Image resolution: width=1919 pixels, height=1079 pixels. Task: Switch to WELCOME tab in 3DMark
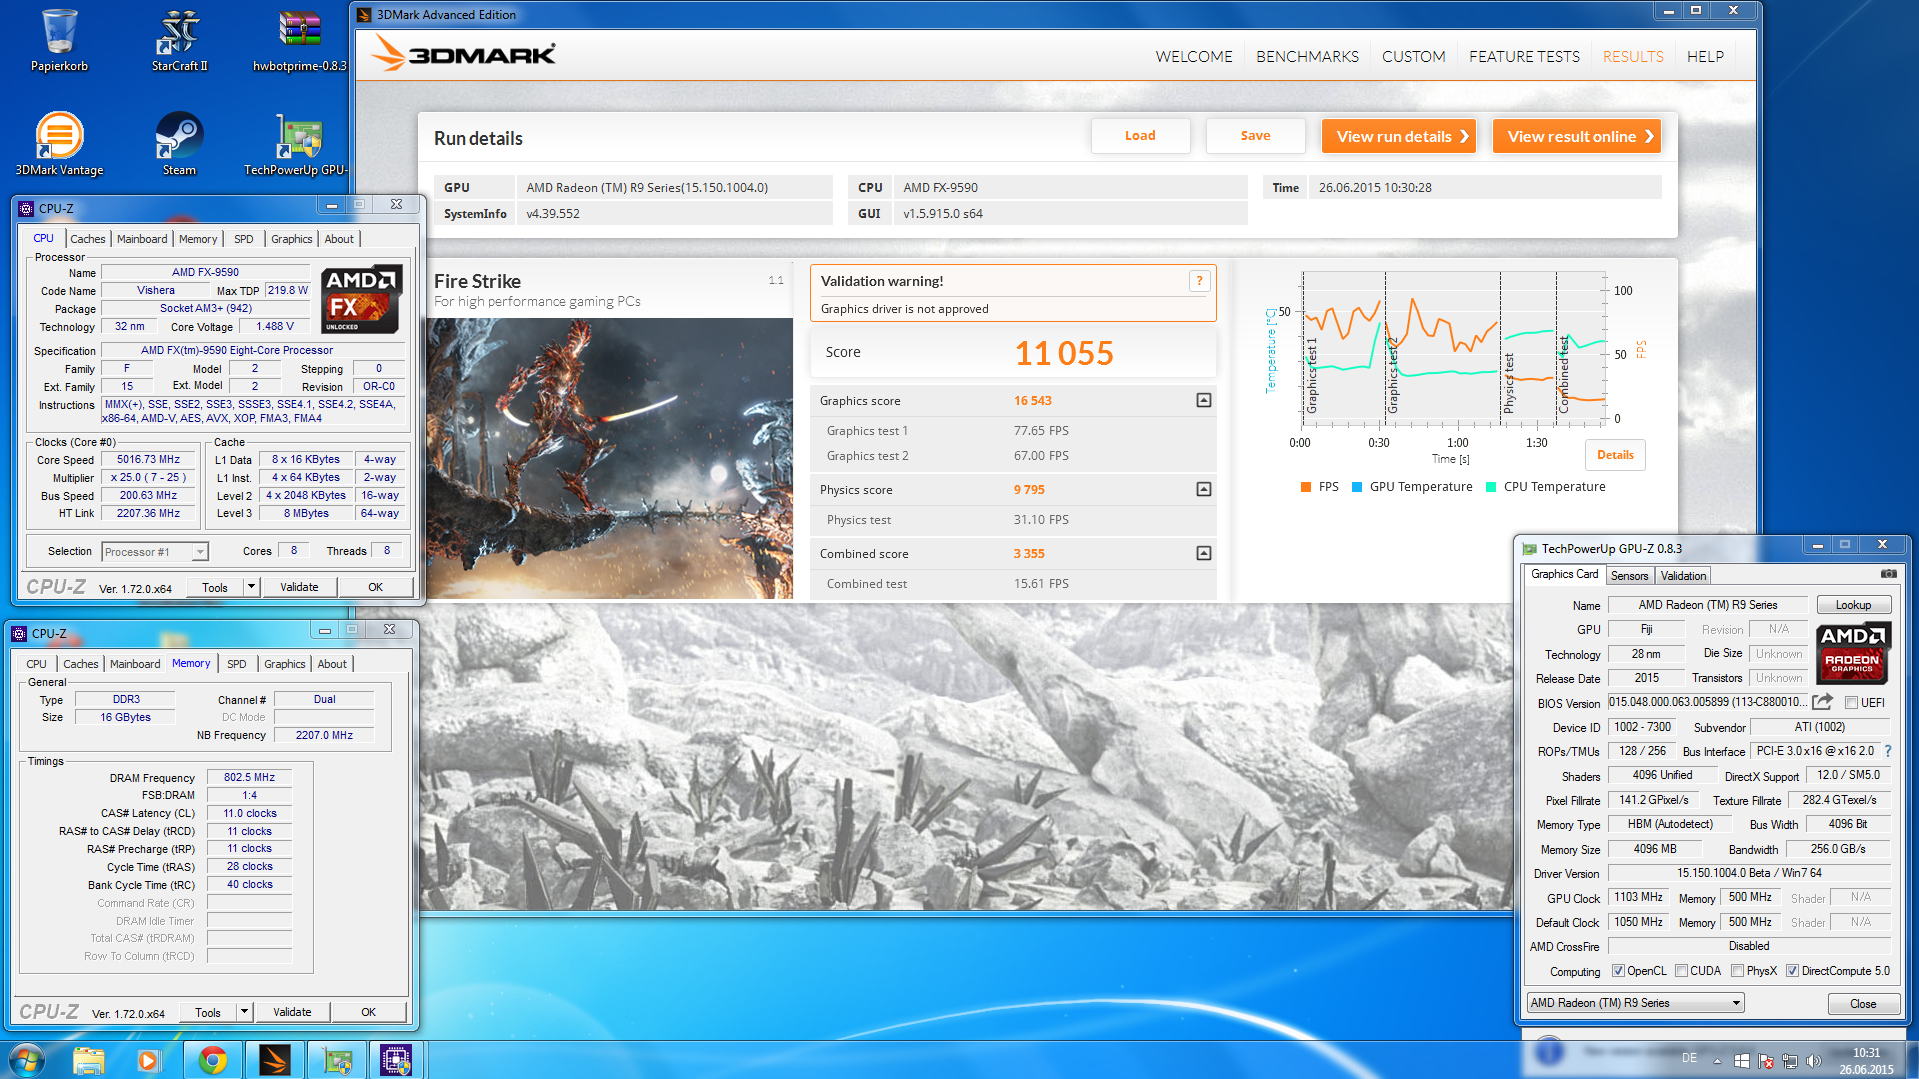(1194, 56)
